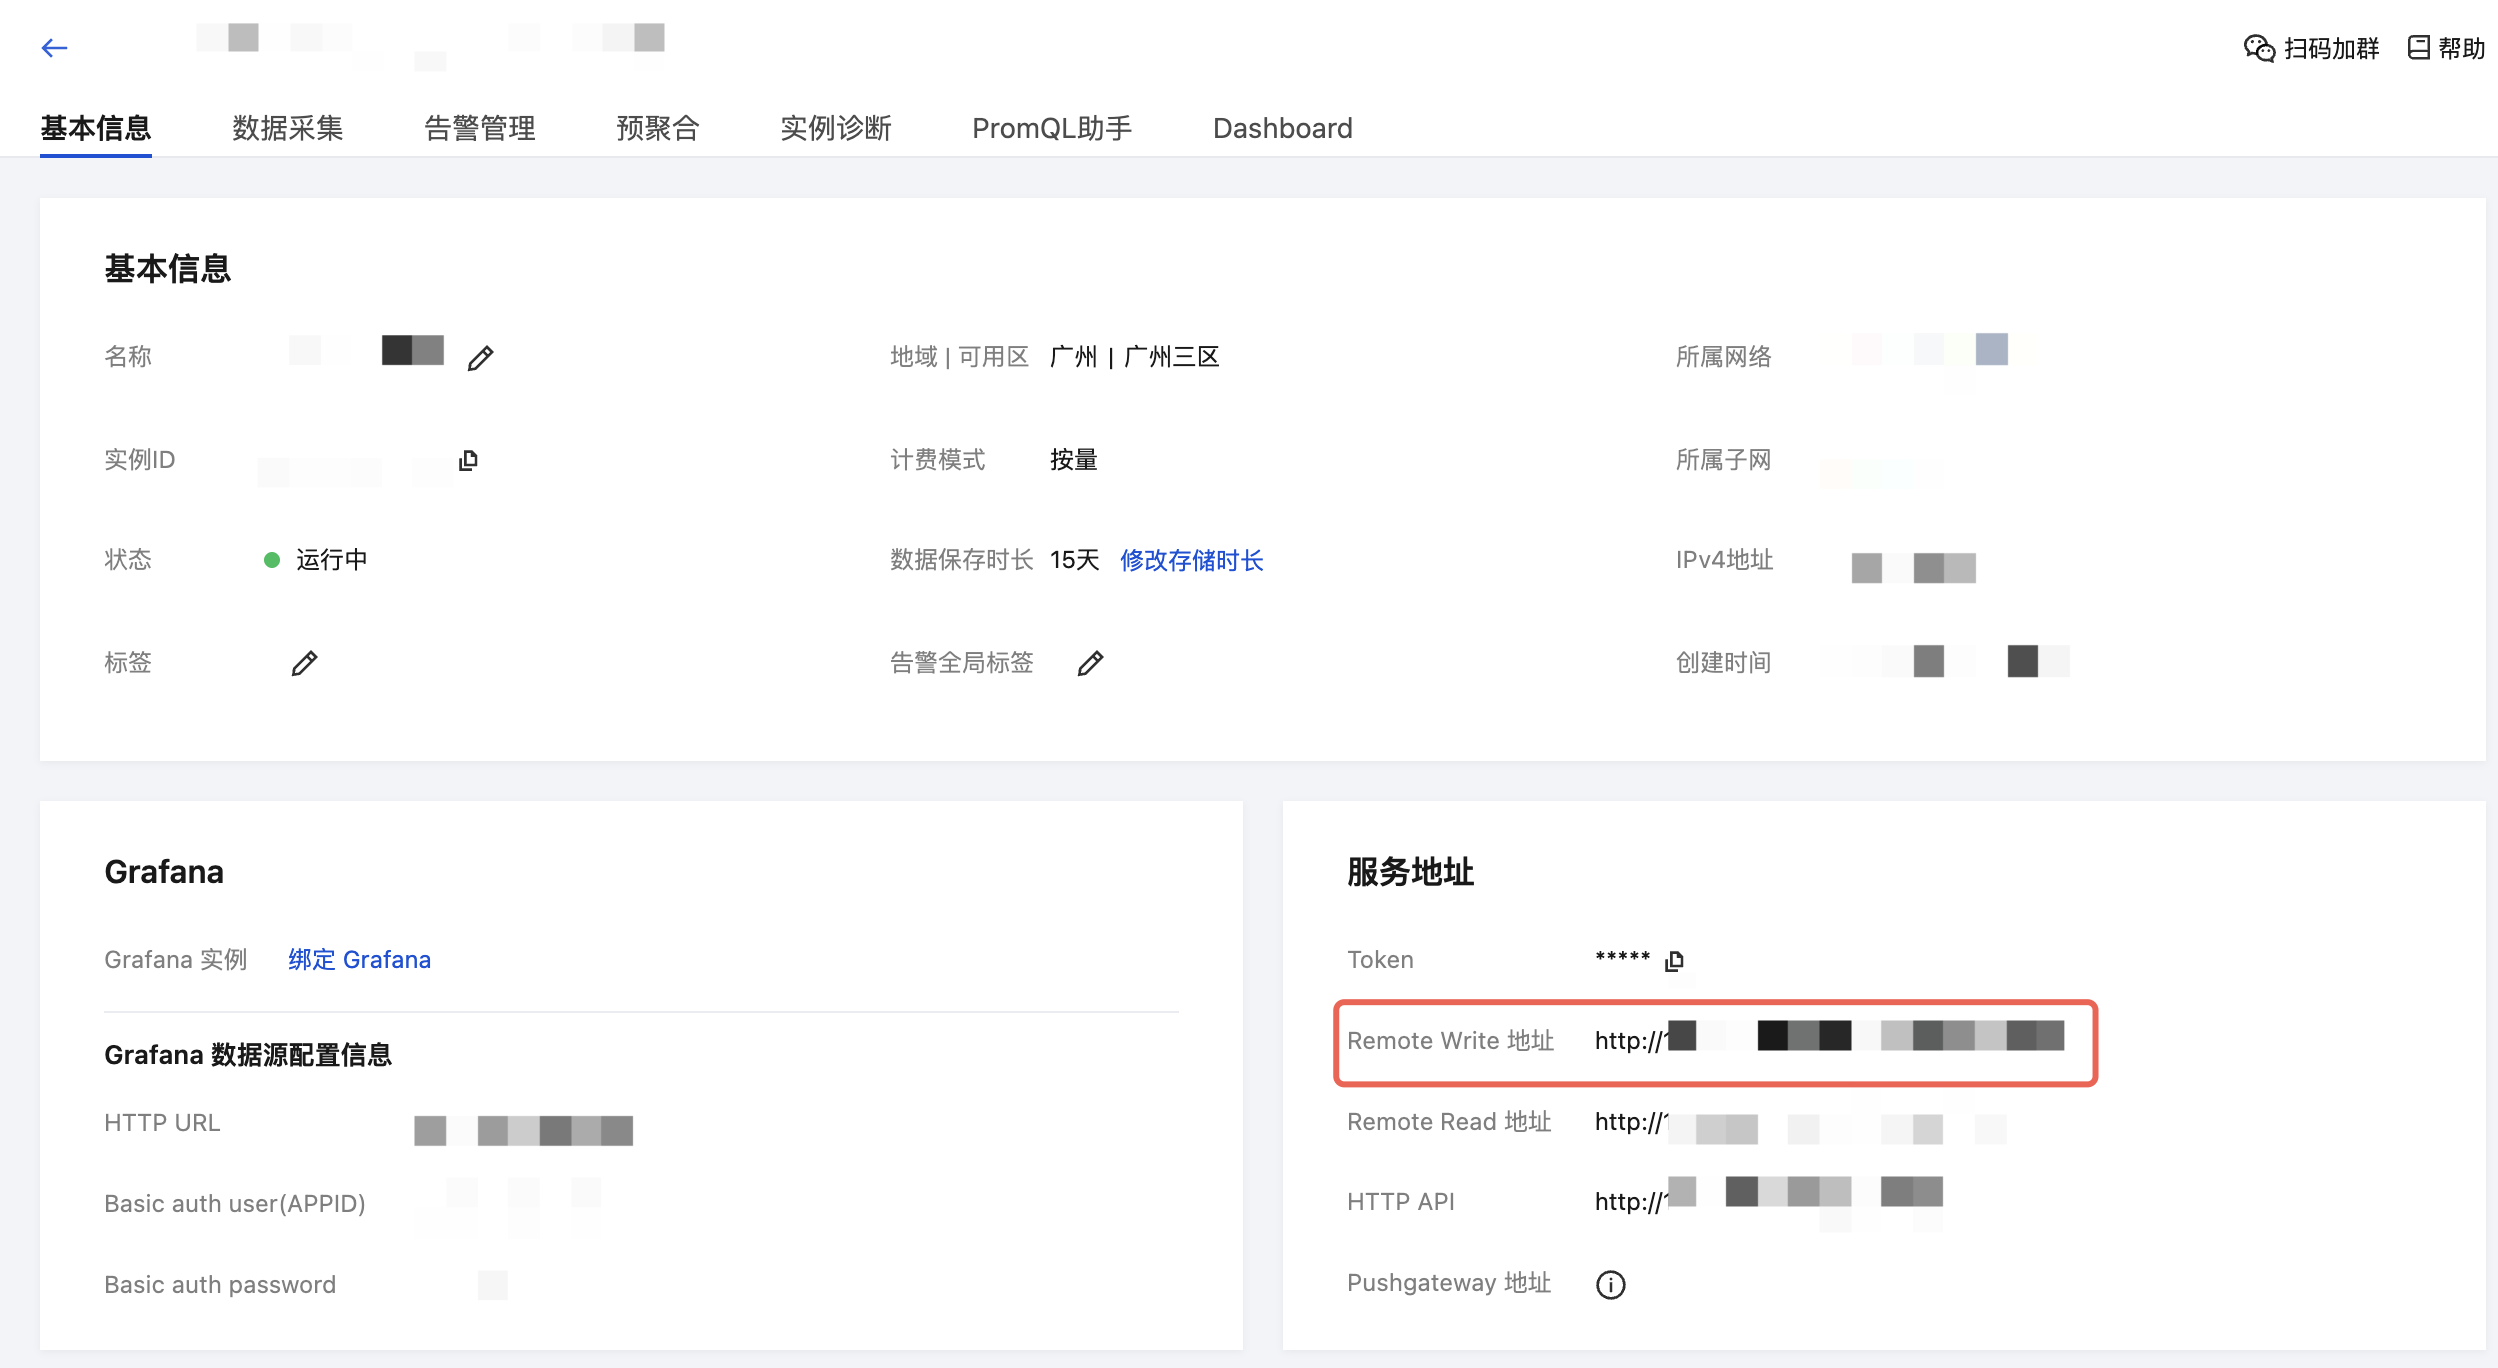
Task: Copy the Token value
Action: [1674, 961]
